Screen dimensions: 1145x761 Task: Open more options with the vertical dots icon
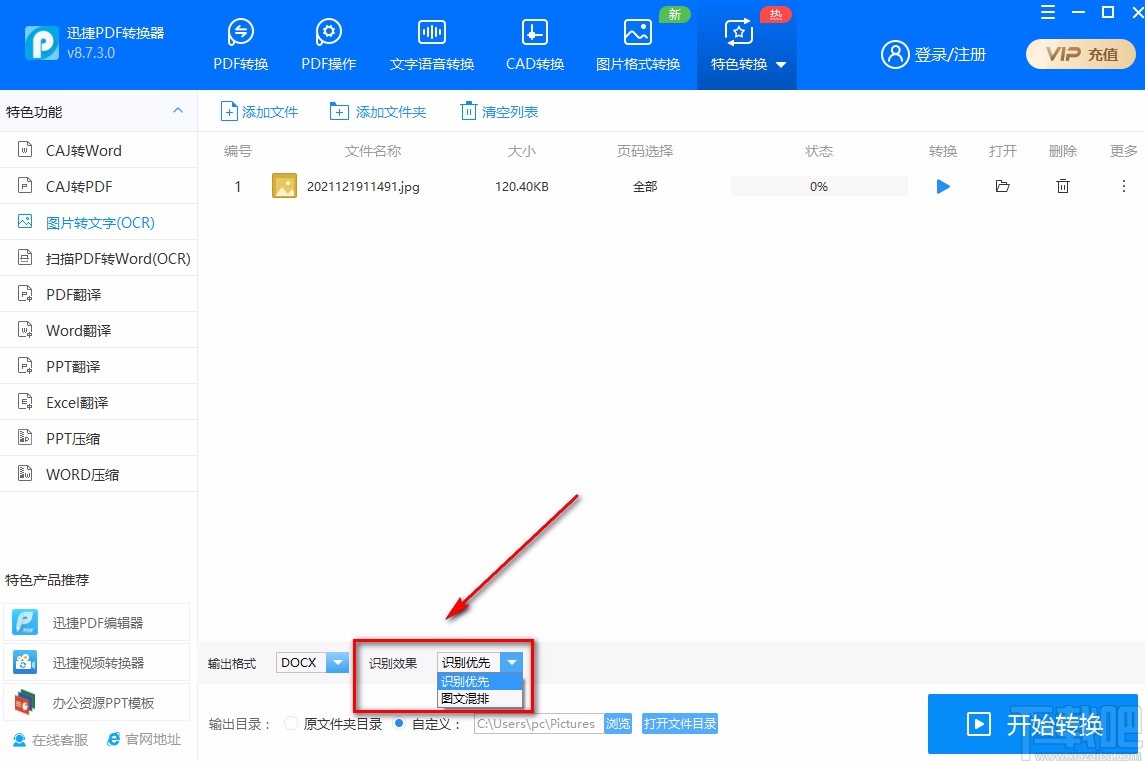1123,186
